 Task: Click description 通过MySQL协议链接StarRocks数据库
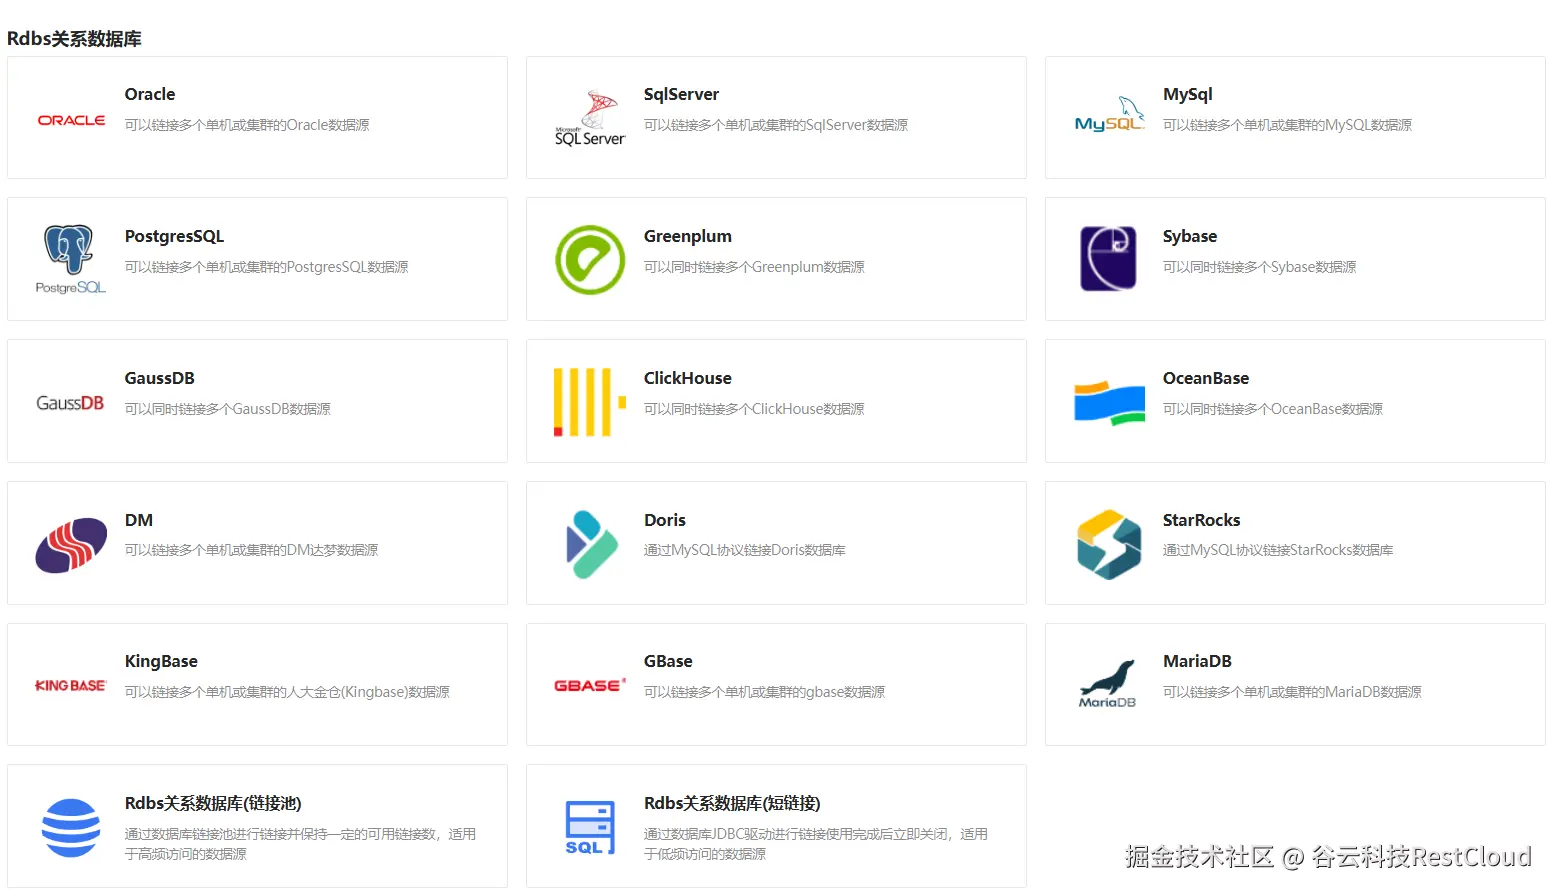[x=1278, y=550]
